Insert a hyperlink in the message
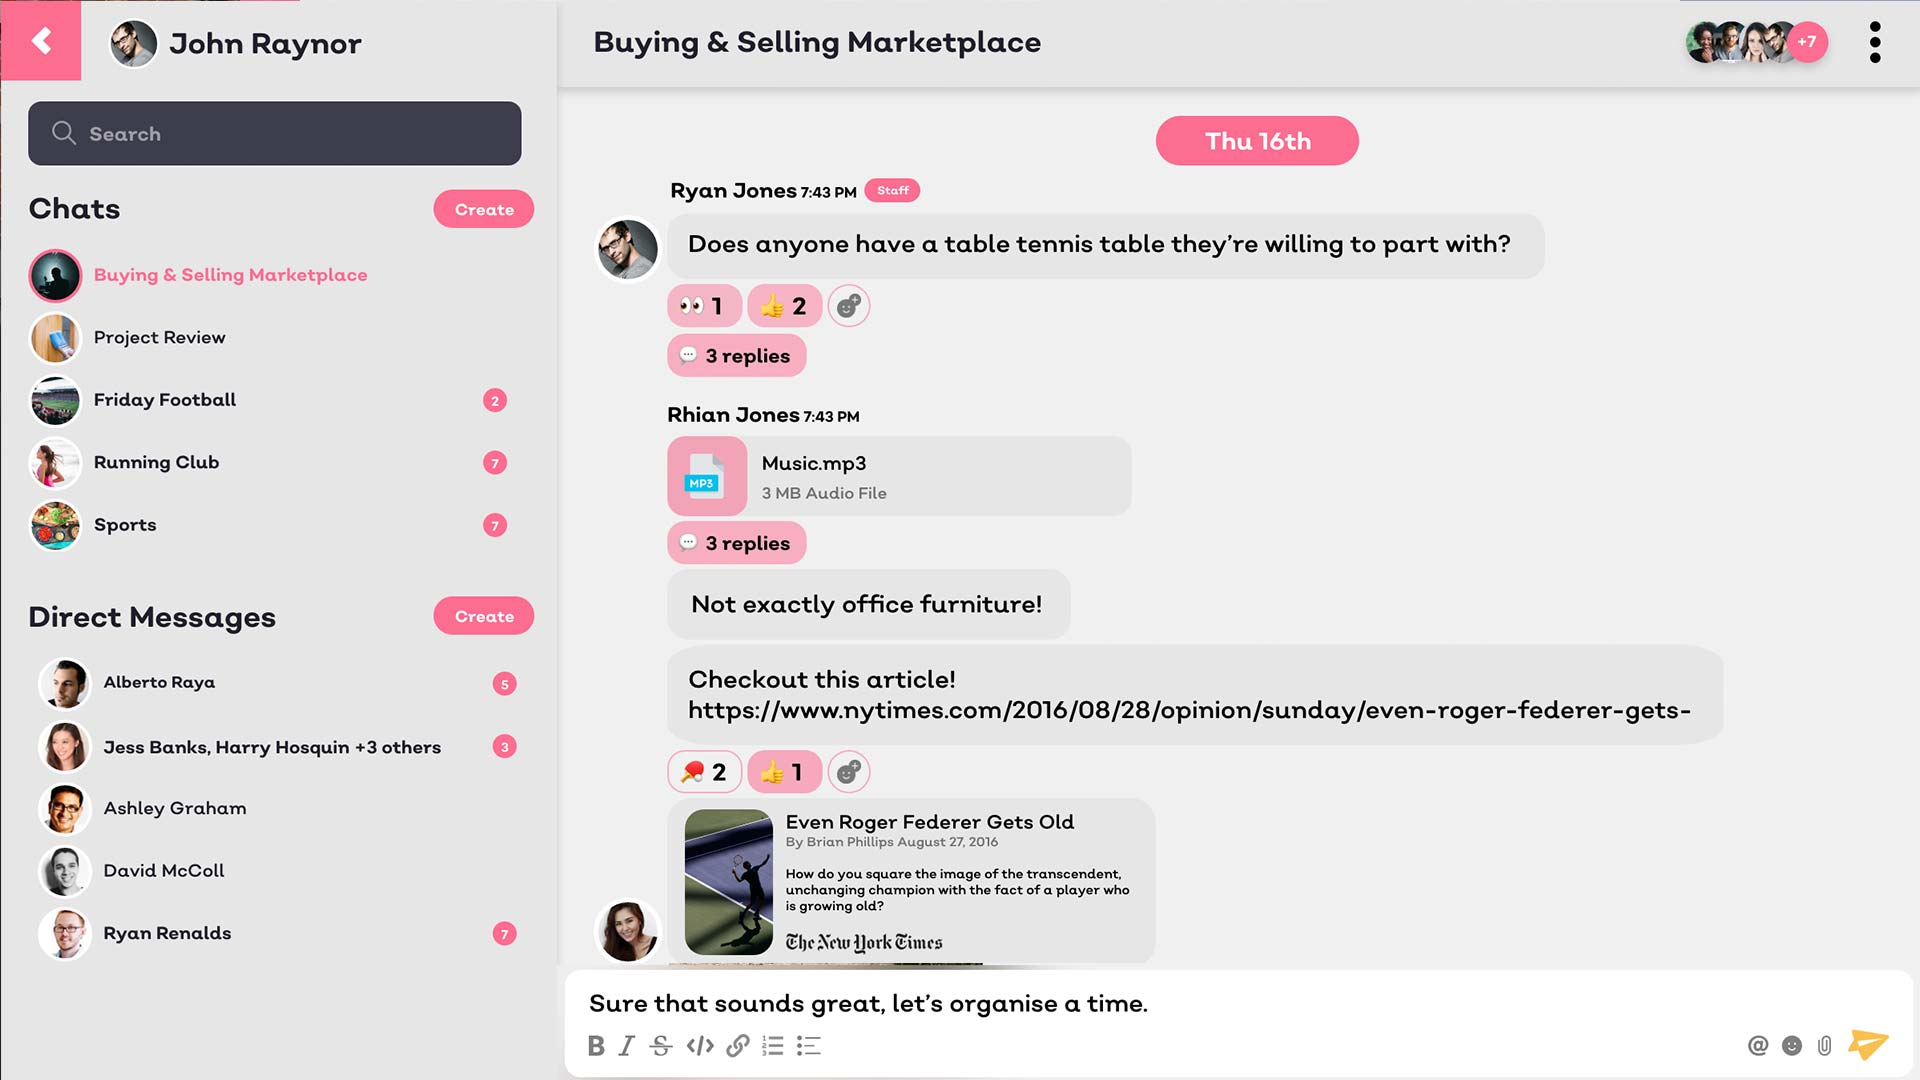 pyautogui.click(x=738, y=1046)
